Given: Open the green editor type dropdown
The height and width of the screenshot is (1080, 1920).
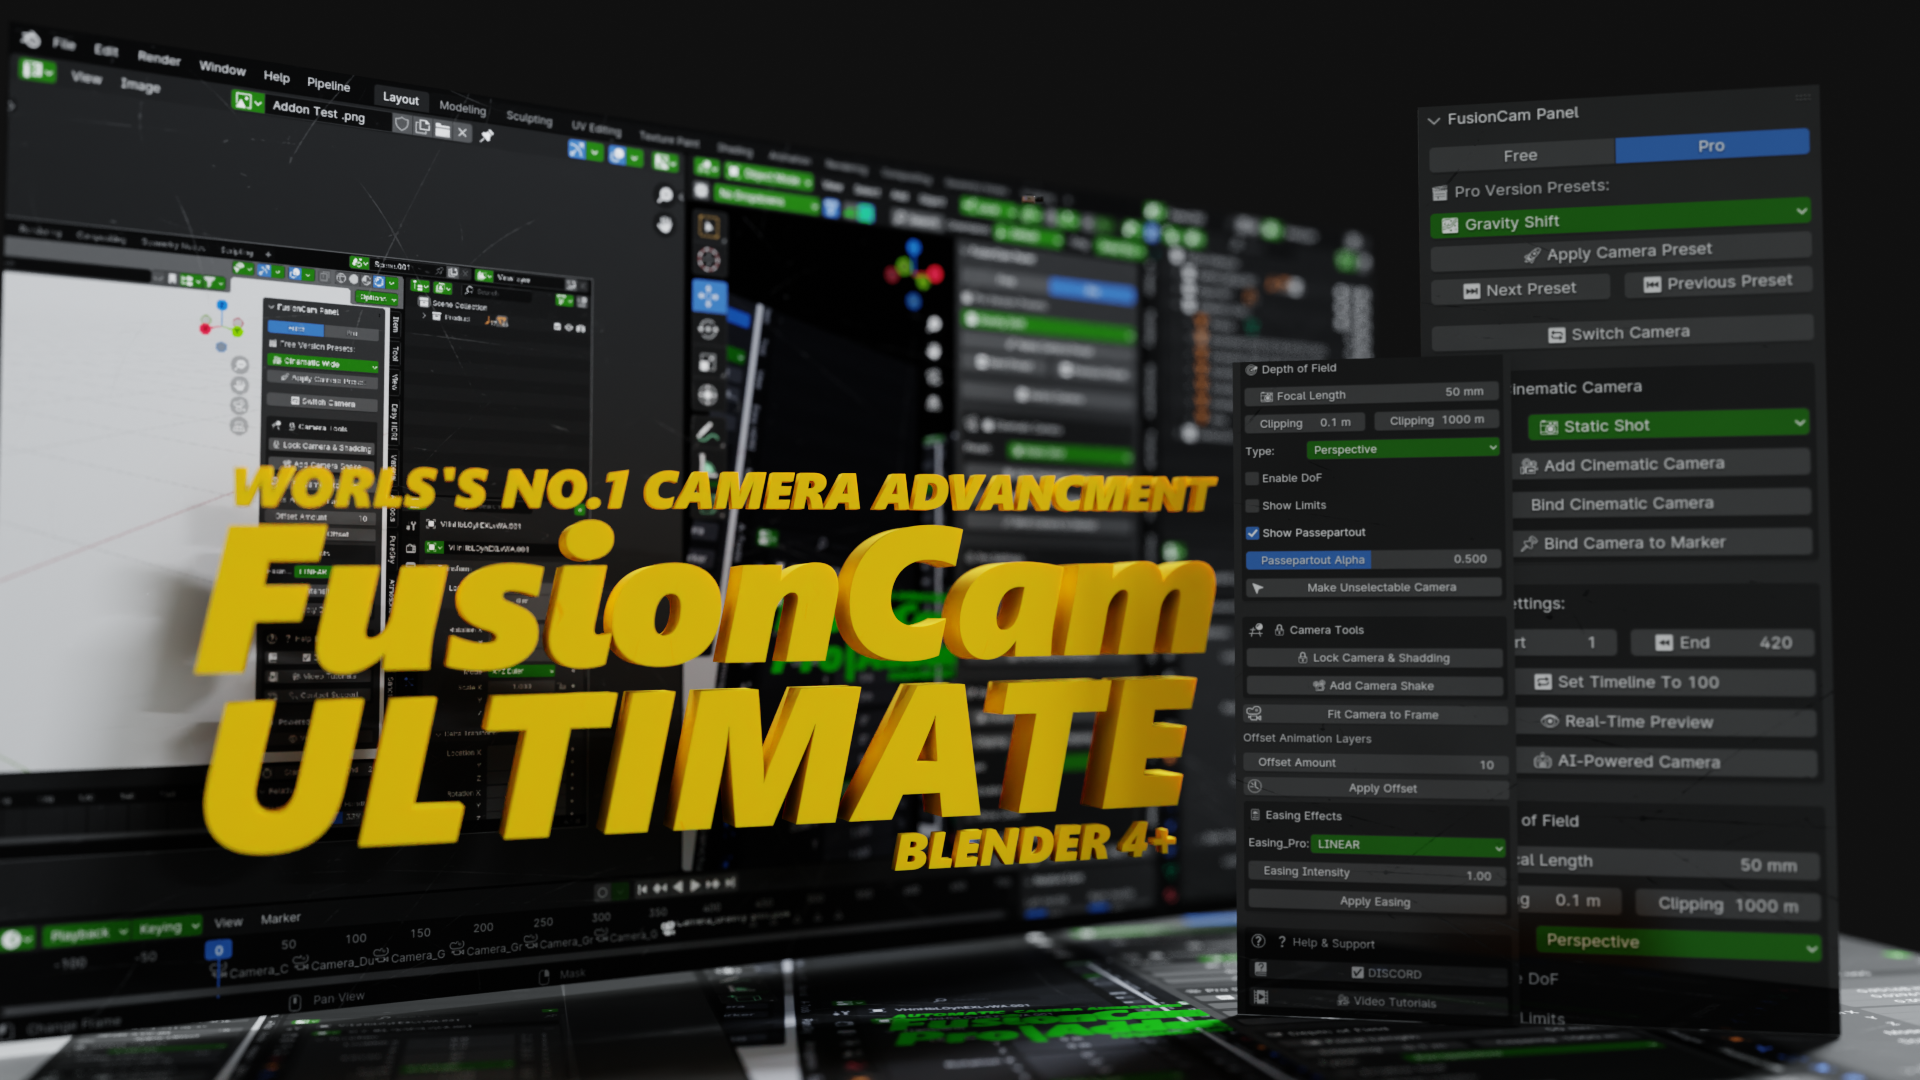Looking at the screenshot, I should click(x=38, y=70).
